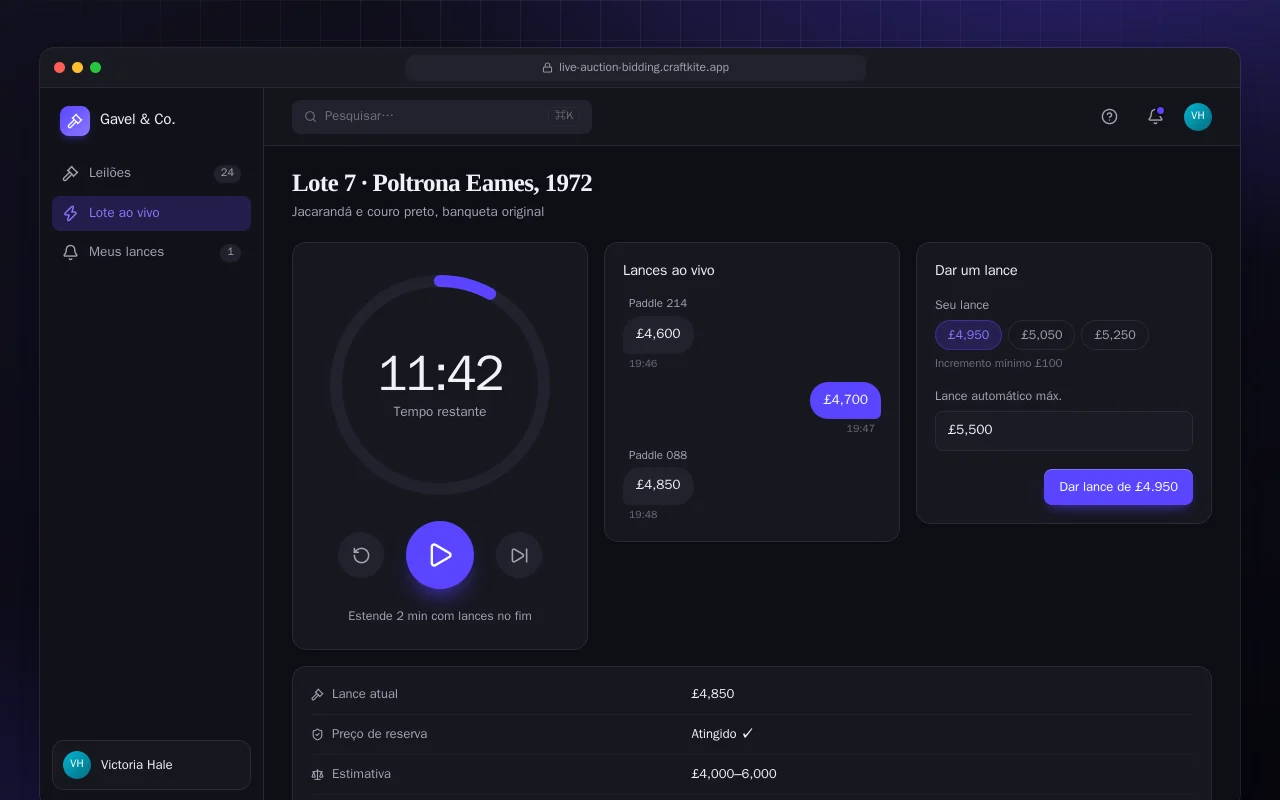The width and height of the screenshot is (1280, 800).
Task: Open Victoria Hale profile card
Action: click(x=151, y=765)
